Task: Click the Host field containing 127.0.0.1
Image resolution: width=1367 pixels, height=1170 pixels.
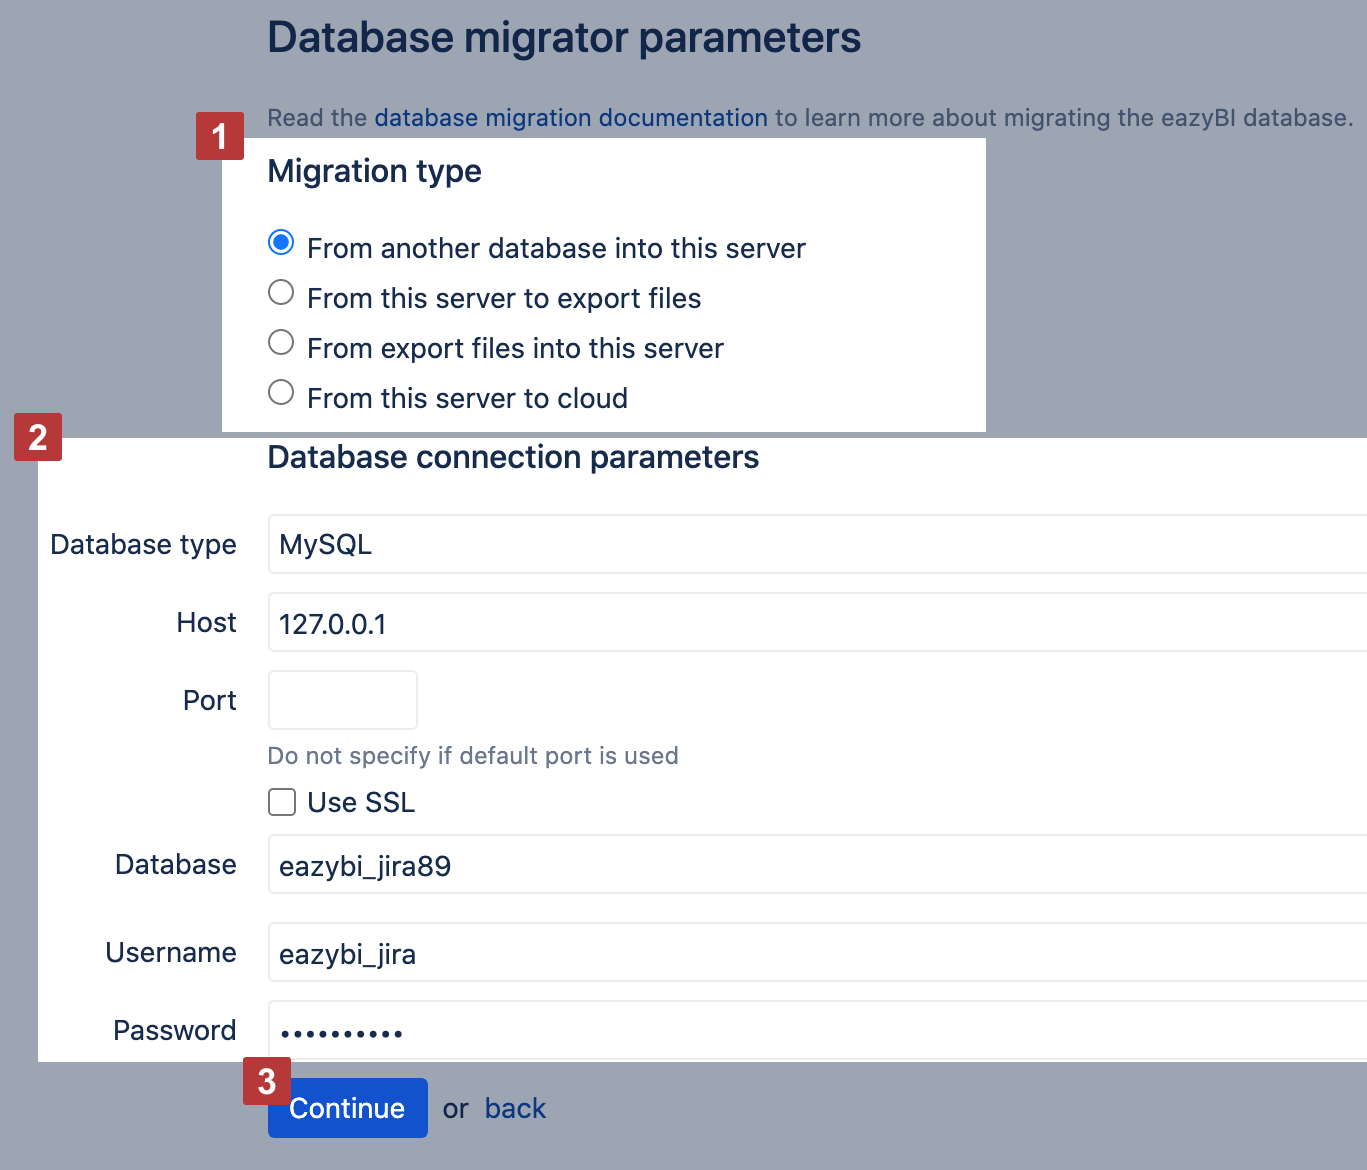Action: coord(816,623)
